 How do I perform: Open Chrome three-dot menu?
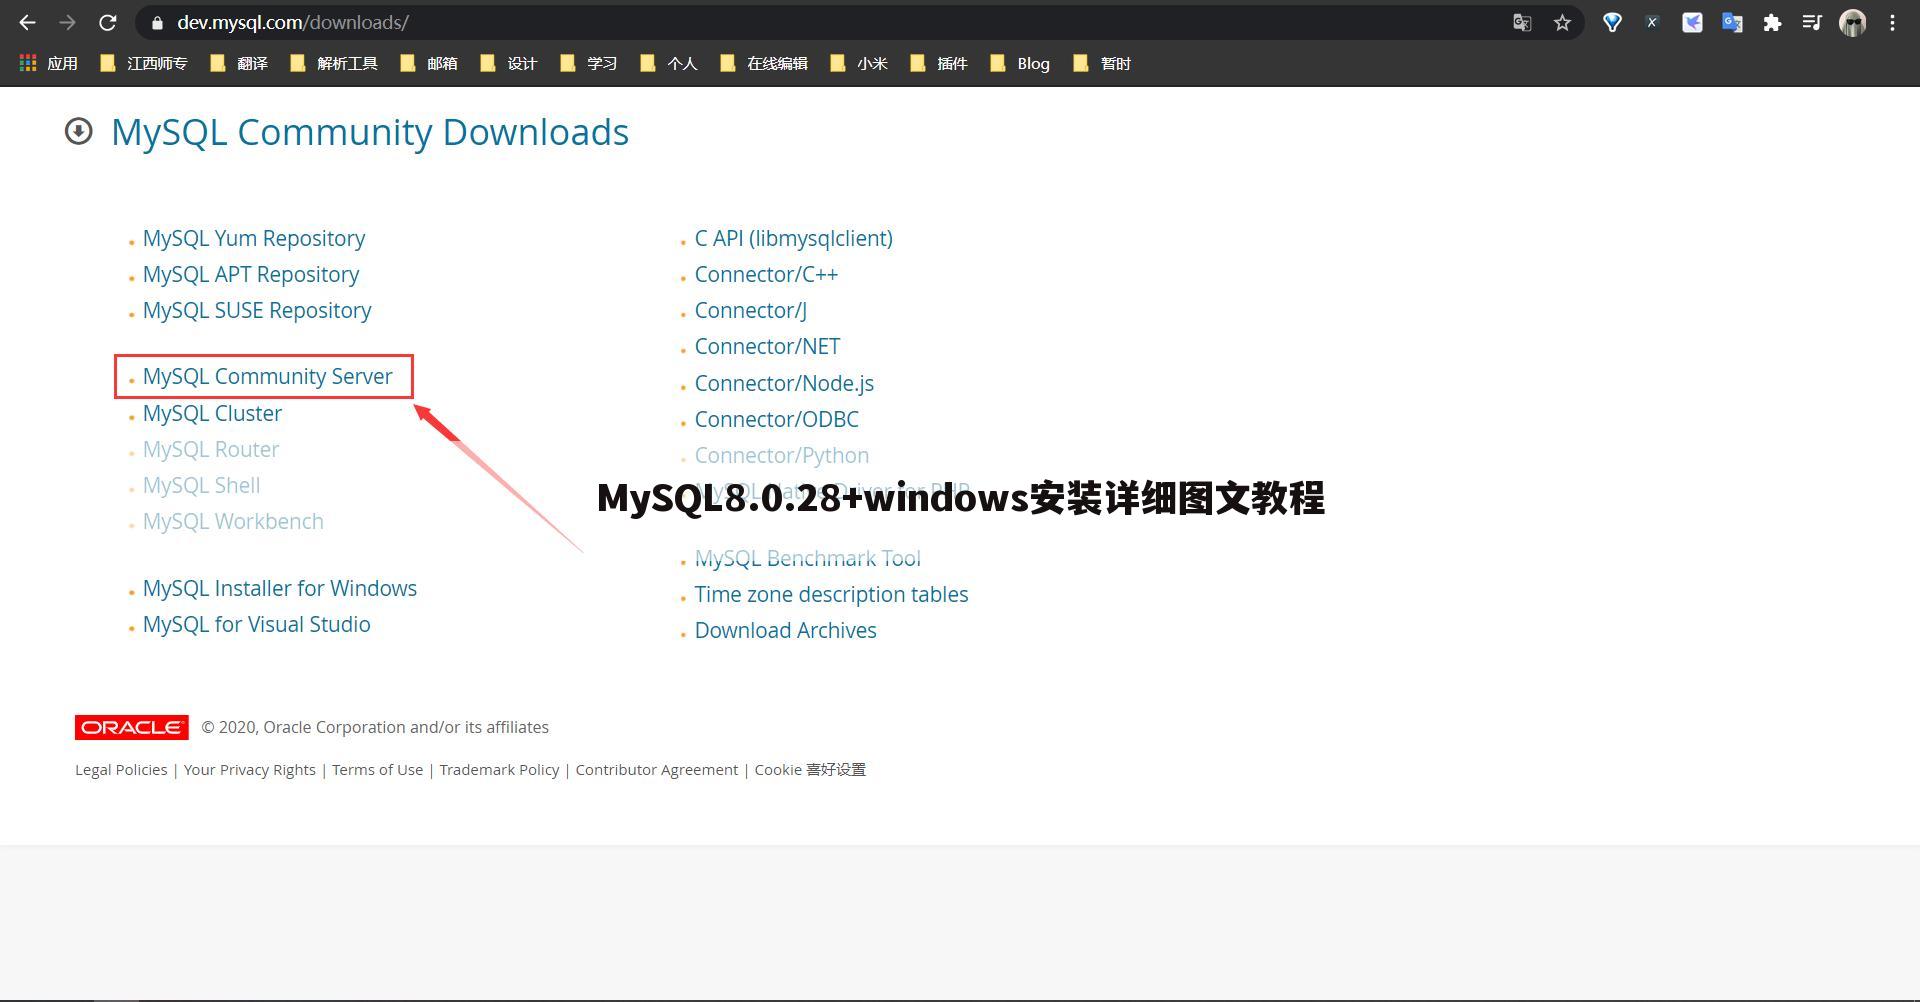tap(1892, 22)
